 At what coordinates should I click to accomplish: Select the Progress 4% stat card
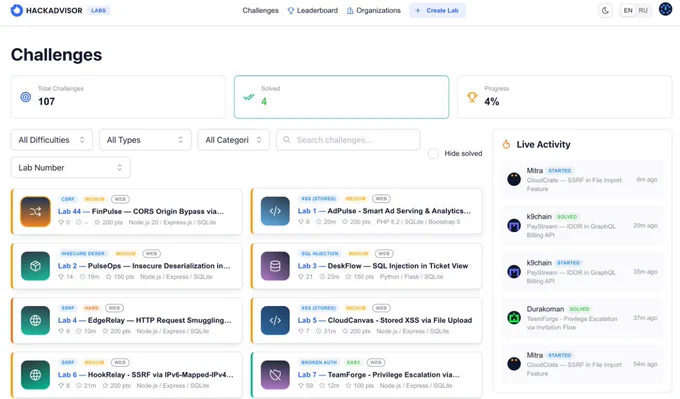point(565,97)
